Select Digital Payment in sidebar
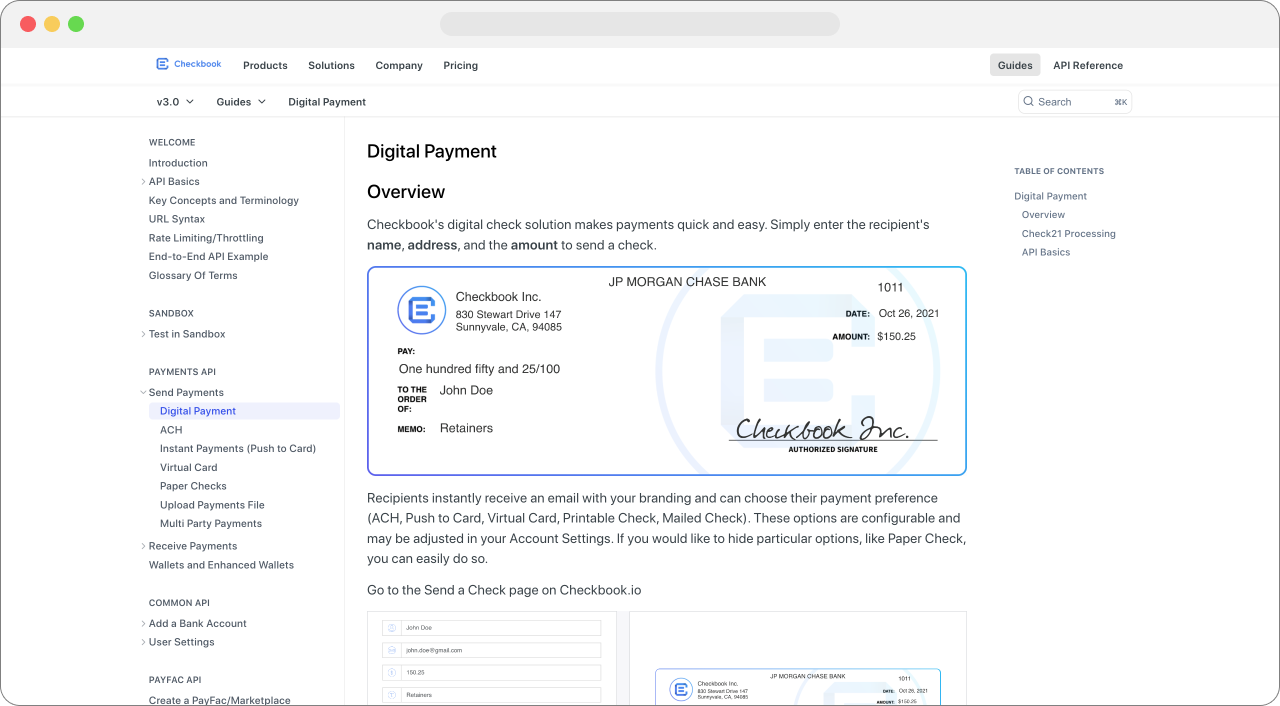Screen dimensions: 1280x706 (244, 411)
